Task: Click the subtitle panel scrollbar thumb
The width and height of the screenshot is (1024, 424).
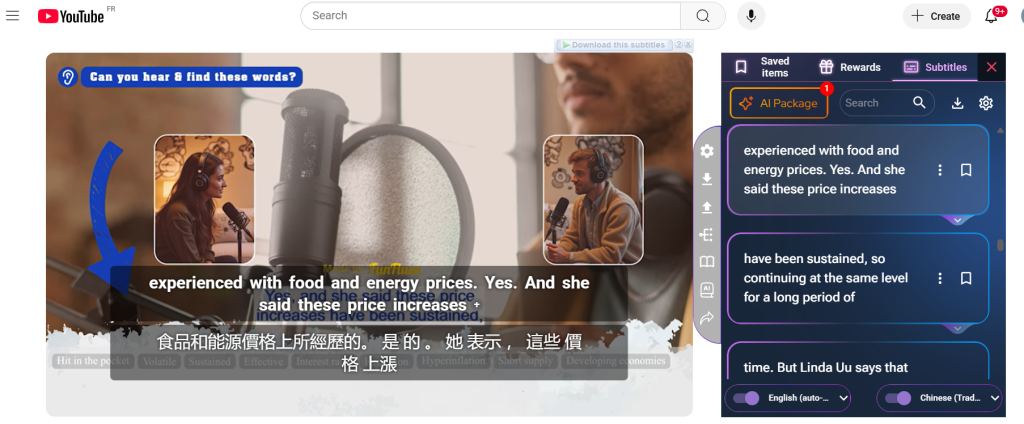Action: (x=1000, y=246)
